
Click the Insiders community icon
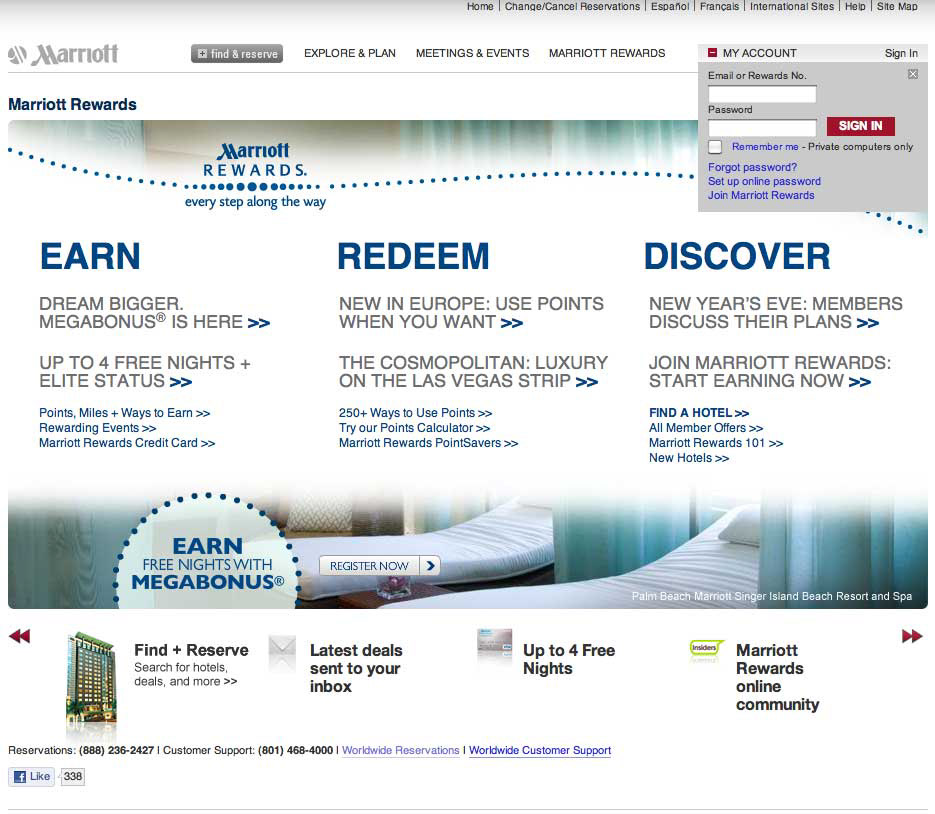(x=706, y=648)
